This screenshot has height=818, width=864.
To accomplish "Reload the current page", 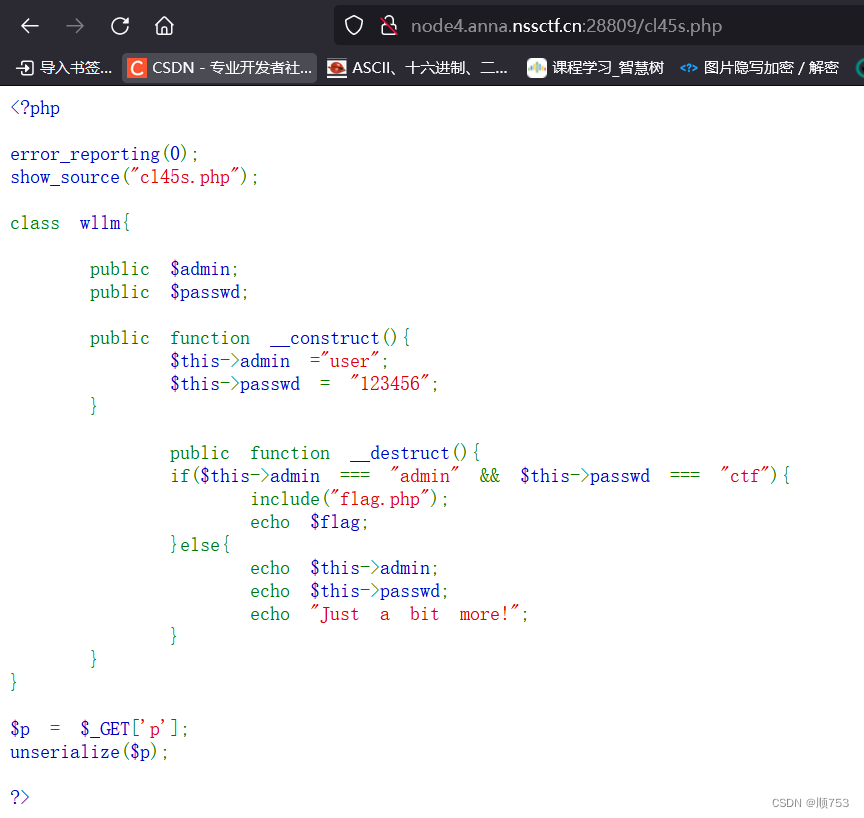I will [x=120, y=26].
